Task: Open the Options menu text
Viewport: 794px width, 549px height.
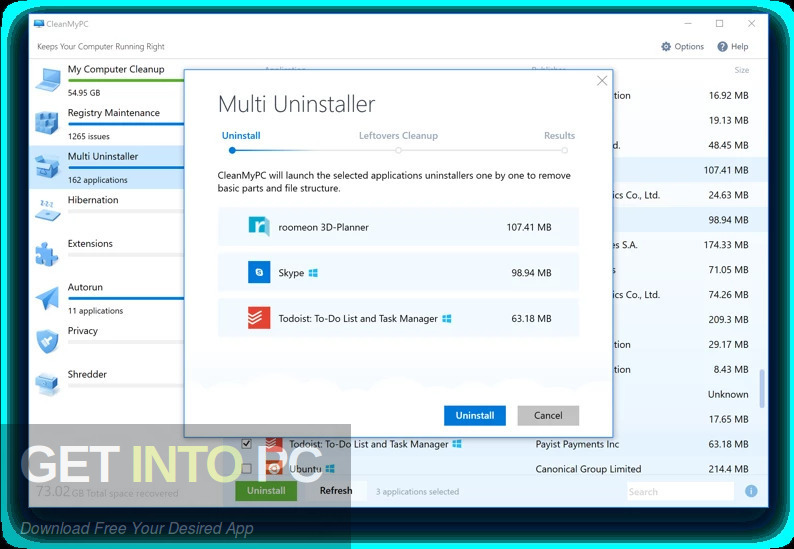Action: pos(689,47)
